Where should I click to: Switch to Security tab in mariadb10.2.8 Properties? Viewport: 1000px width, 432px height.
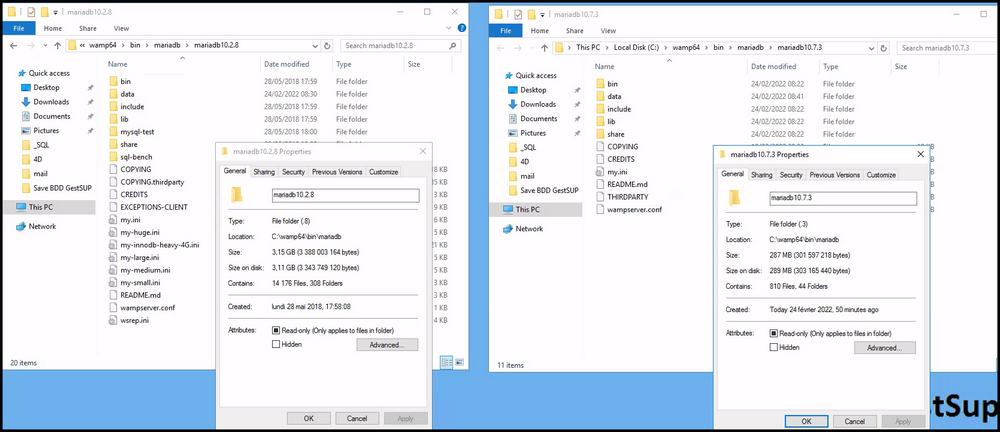coord(293,172)
